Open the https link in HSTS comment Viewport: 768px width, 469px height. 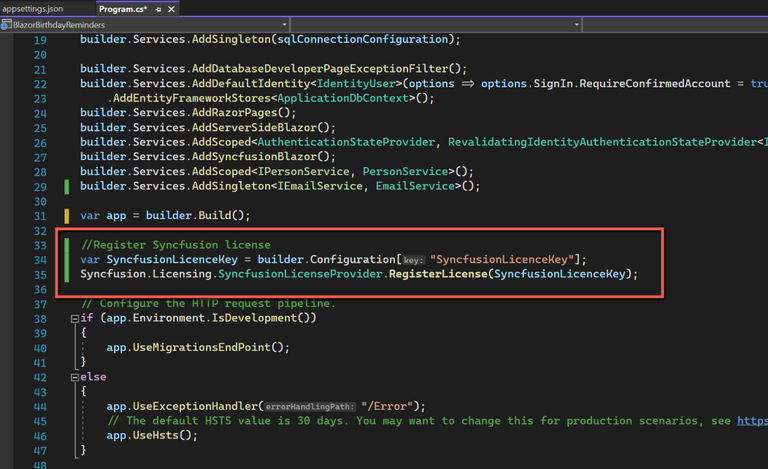[750, 421]
